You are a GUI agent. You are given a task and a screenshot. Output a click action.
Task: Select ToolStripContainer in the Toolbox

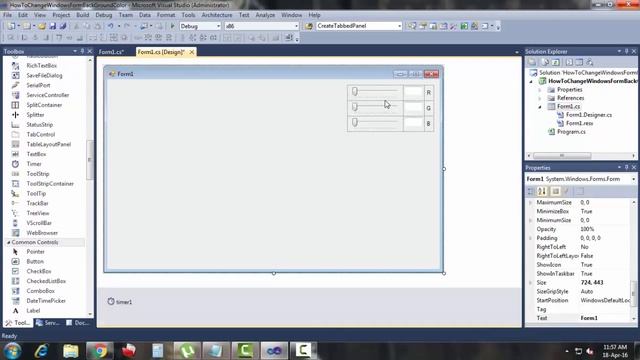[x=50, y=184]
